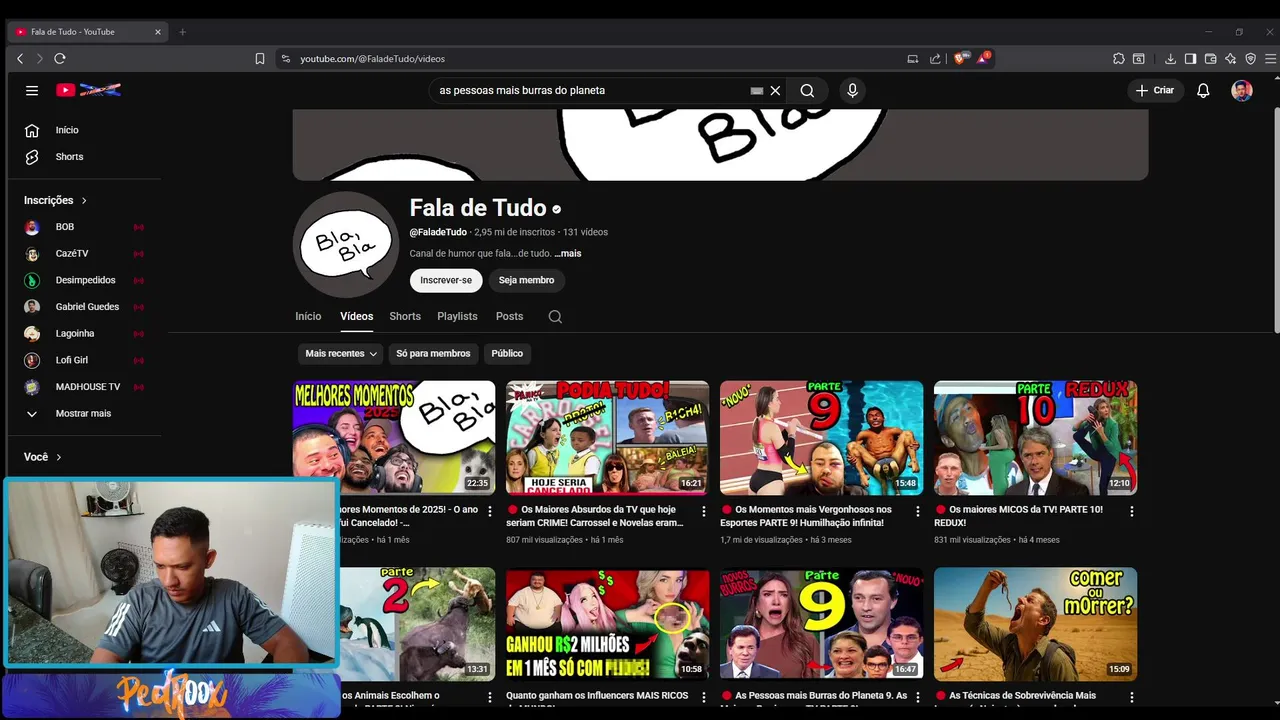Expand channel description with ...mais
This screenshot has height=720, width=1280.
[568, 253]
